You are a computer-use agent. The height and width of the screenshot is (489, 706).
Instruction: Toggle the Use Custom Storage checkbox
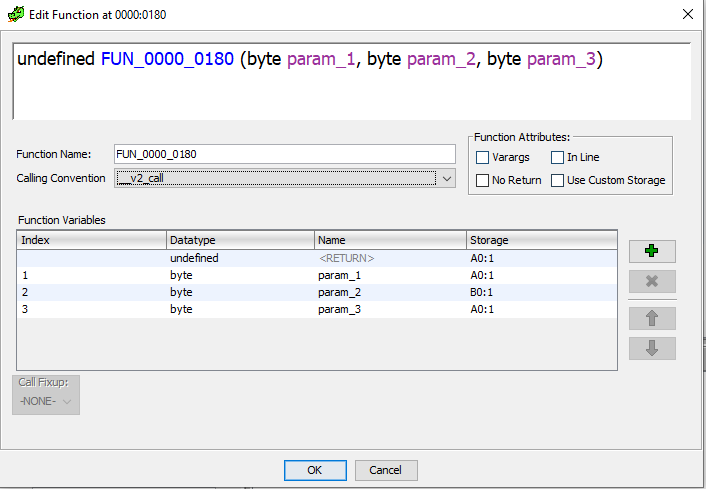click(557, 180)
